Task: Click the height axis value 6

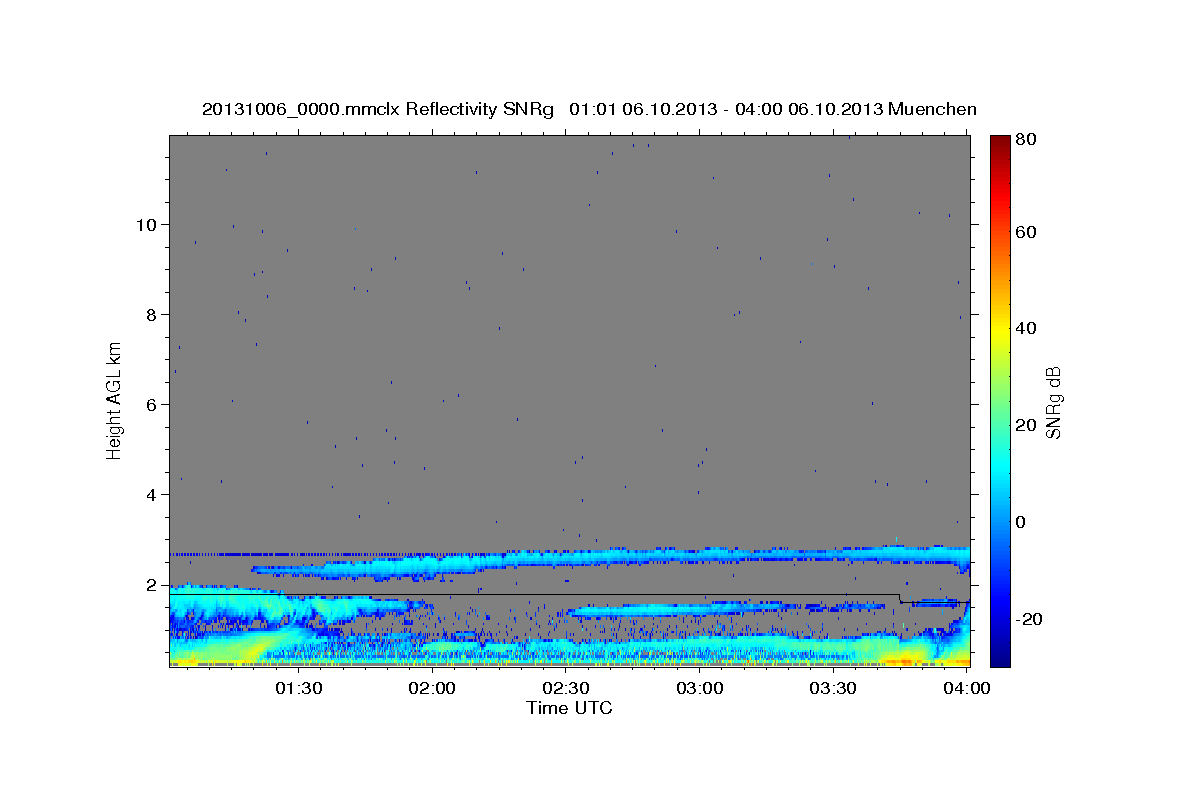Action: [151, 404]
